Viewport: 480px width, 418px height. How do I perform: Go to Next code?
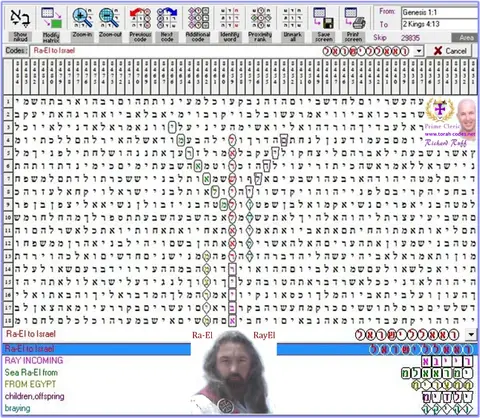tap(167, 18)
